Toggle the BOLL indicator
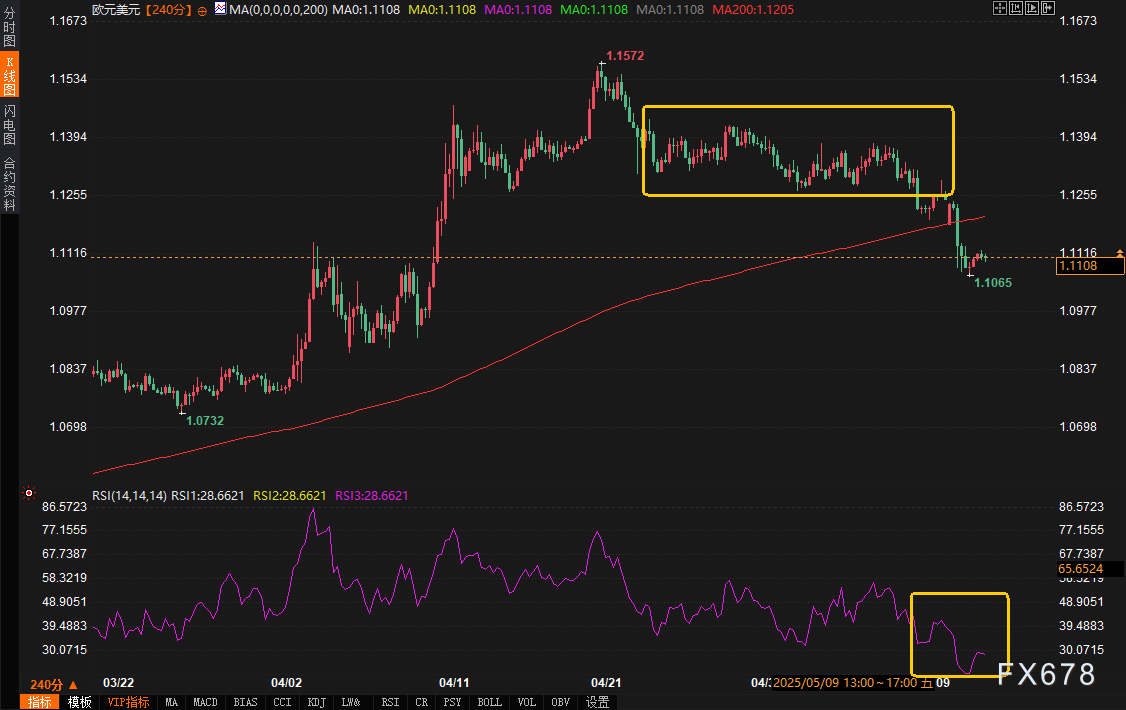Viewport: 1126px width, 710px height. coord(489,702)
